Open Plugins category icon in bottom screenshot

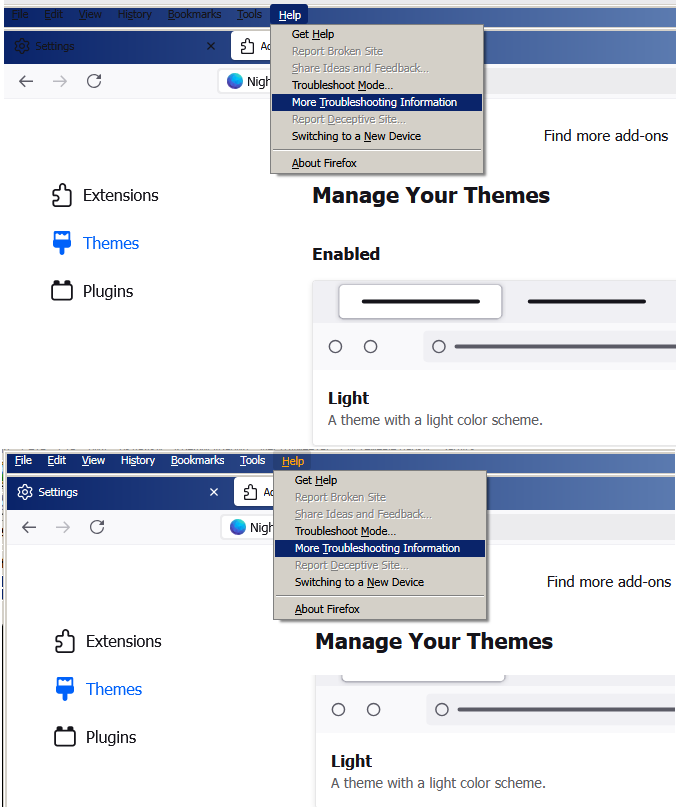[65, 737]
